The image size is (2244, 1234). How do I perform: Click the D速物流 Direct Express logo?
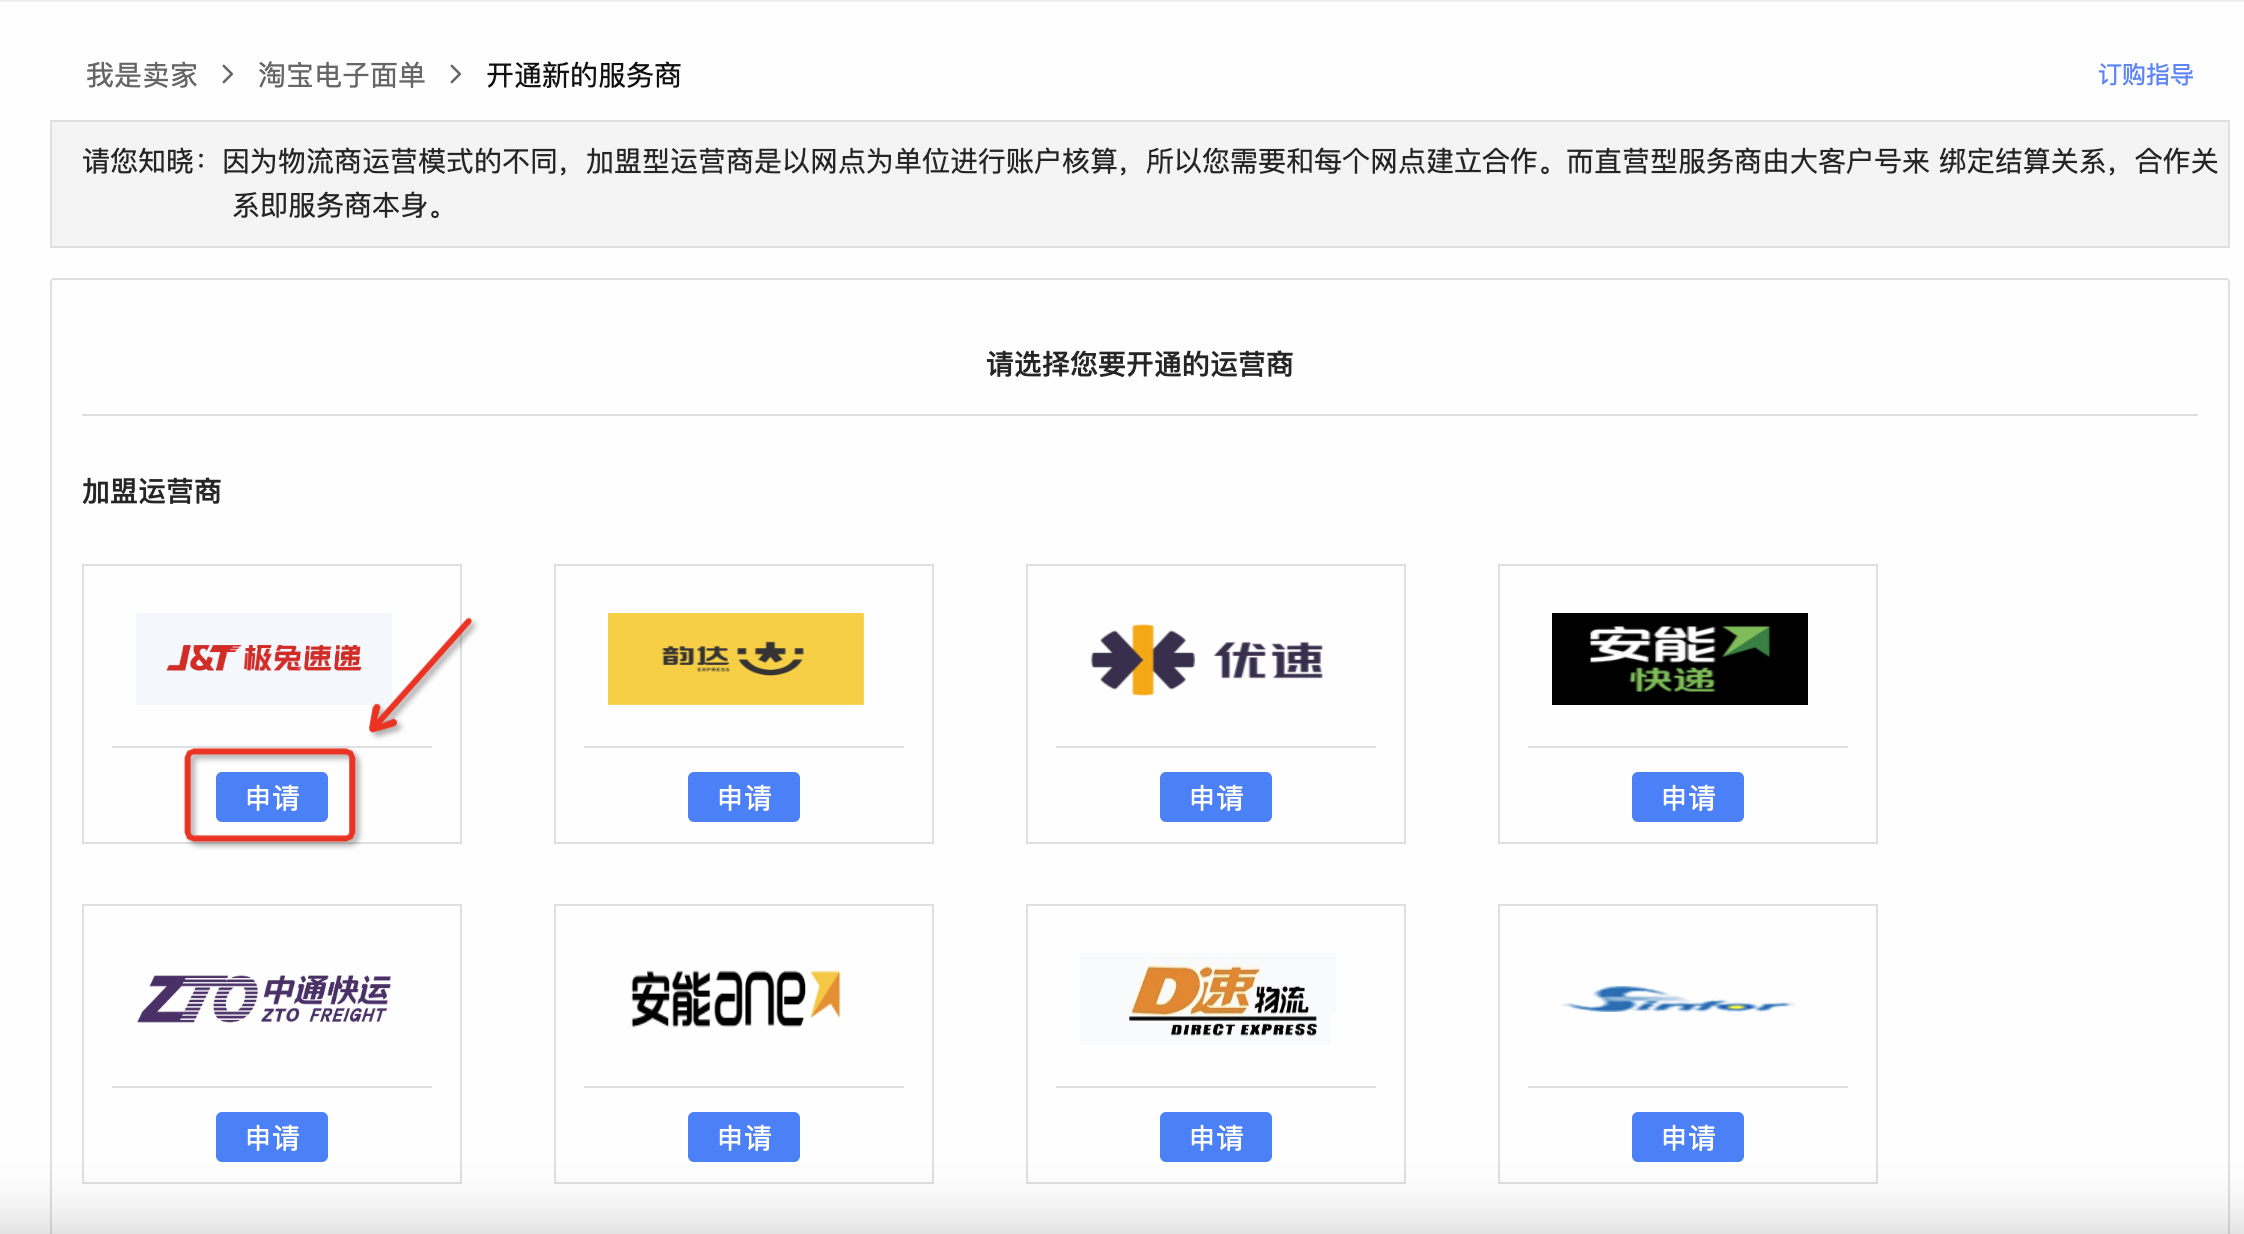pyautogui.click(x=1207, y=998)
